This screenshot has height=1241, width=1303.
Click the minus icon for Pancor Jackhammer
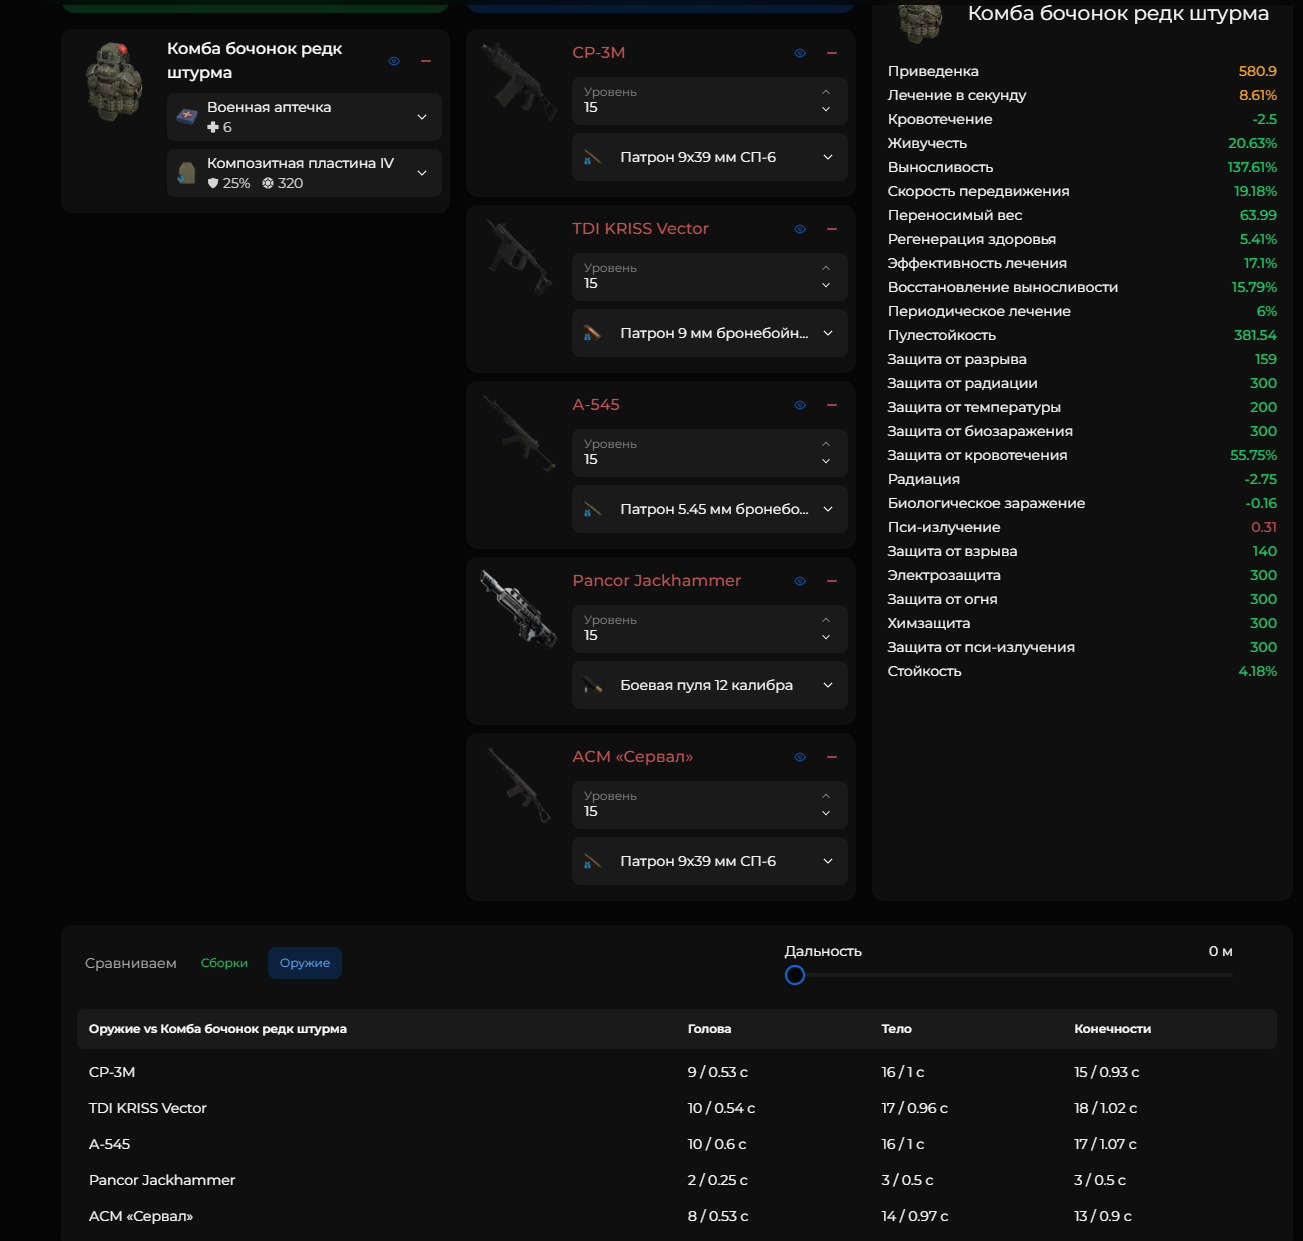[831, 581]
